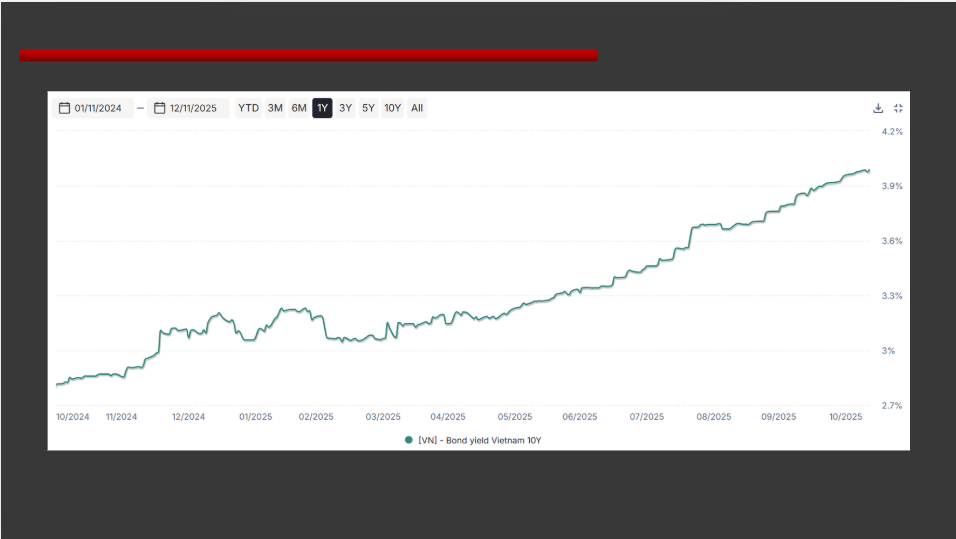Viewport: 956px width, 539px height.
Task: Click the download chart icon
Action: pos(878,108)
